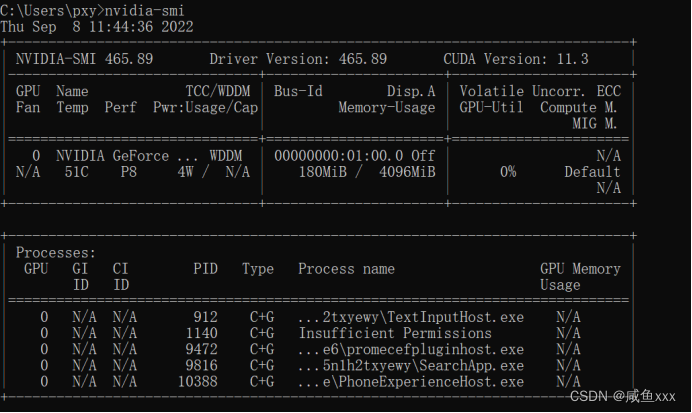Click the GPU Memory Usage column header
Viewport: 692px width, 413px height.
pos(580,277)
